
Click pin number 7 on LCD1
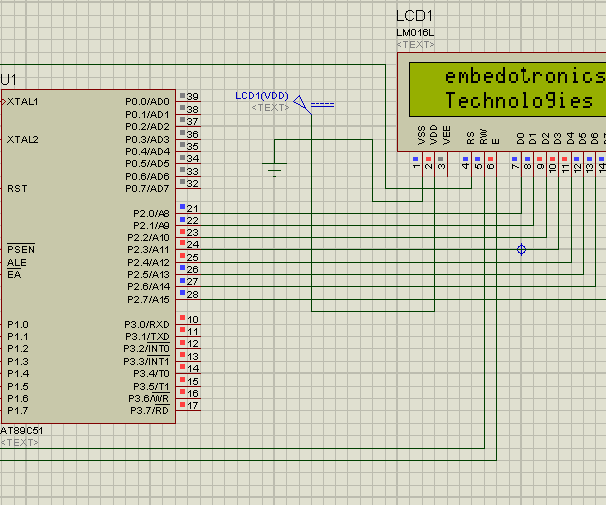[x=515, y=165]
